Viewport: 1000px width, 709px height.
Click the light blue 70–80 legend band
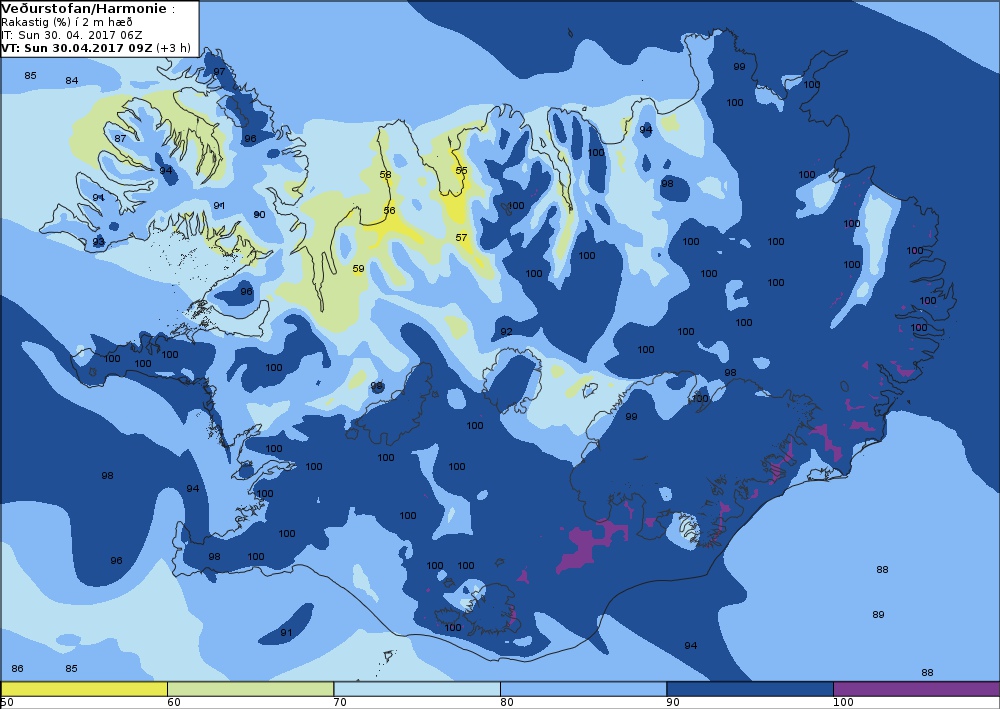click(x=417, y=689)
